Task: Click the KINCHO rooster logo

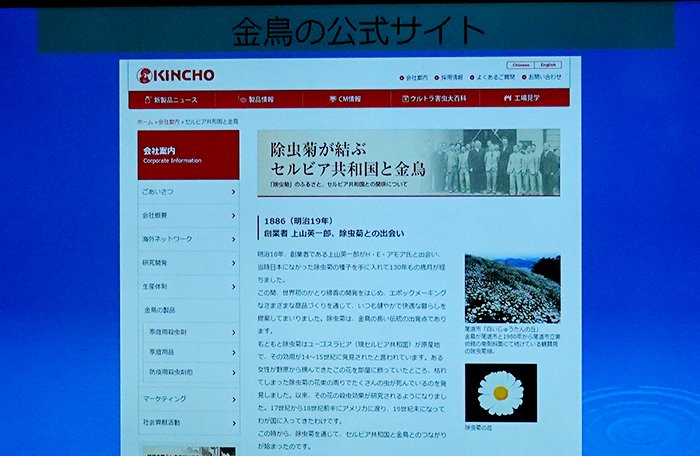Action: [x=145, y=75]
